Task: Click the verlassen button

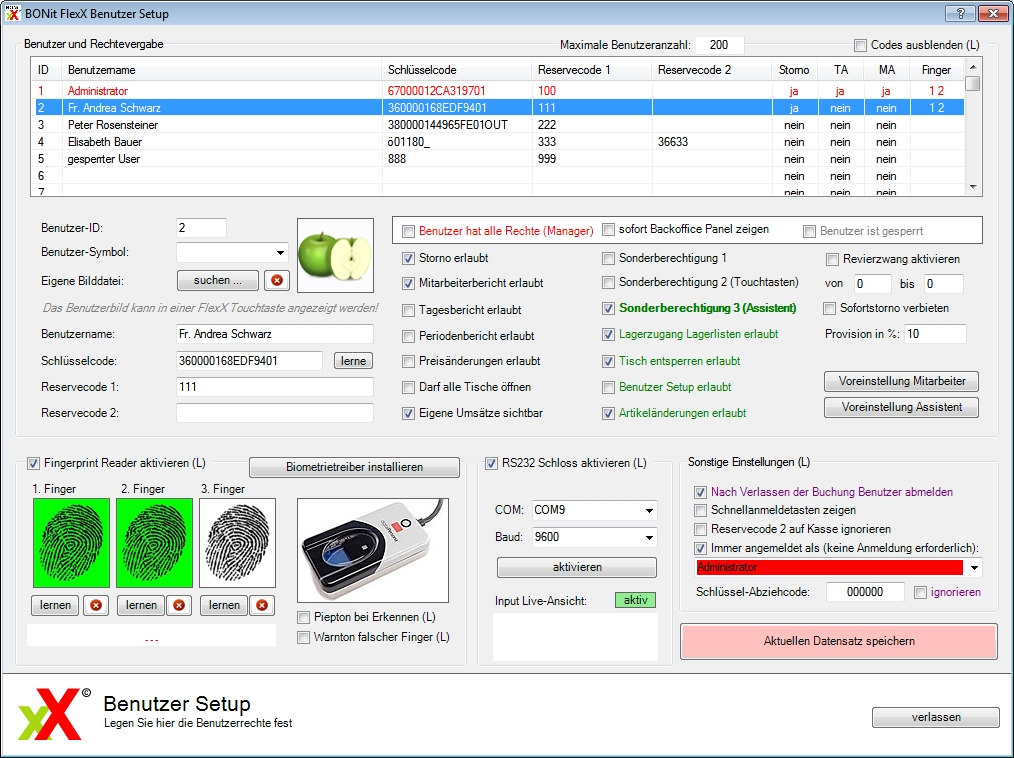Action: (936, 717)
